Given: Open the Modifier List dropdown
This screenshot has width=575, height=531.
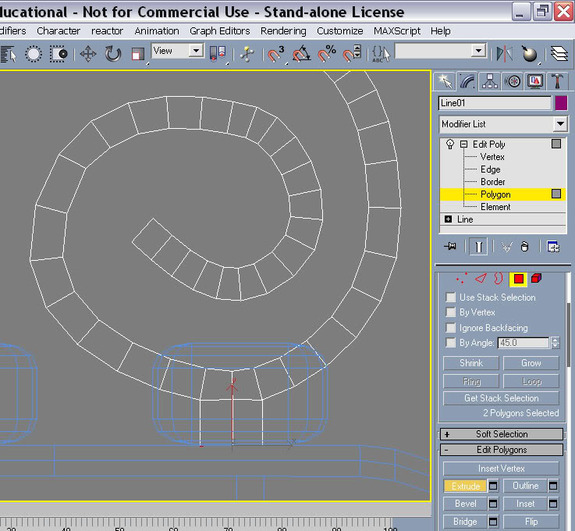Looking at the screenshot, I should pos(503,124).
